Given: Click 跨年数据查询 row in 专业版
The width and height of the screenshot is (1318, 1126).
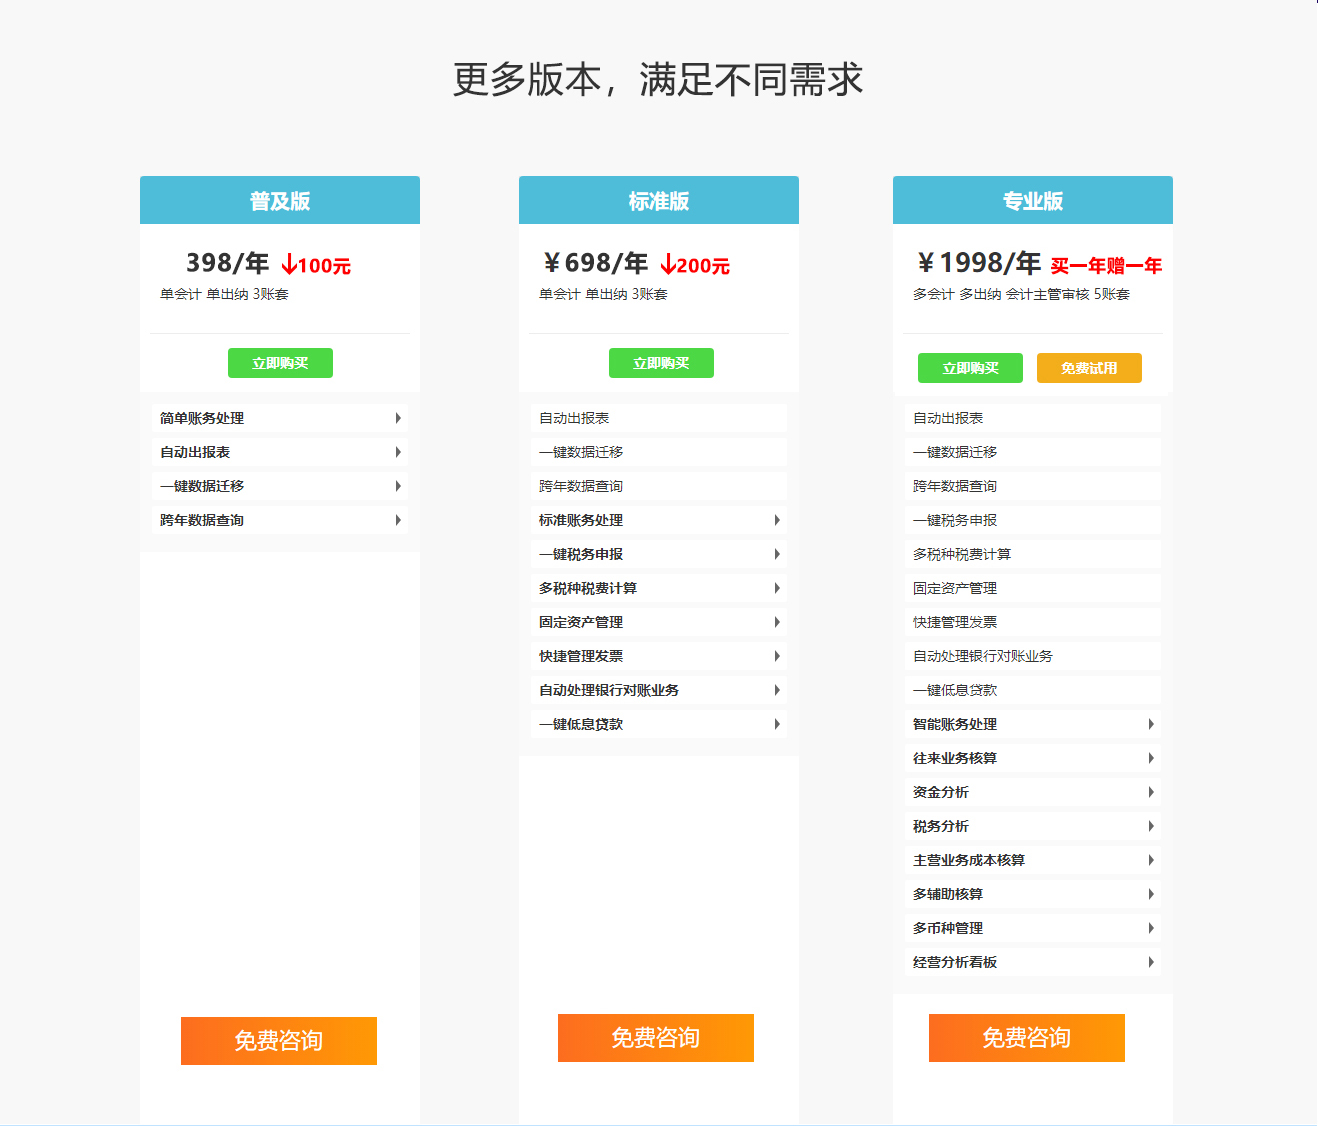Looking at the screenshot, I should (x=1033, y=486).
